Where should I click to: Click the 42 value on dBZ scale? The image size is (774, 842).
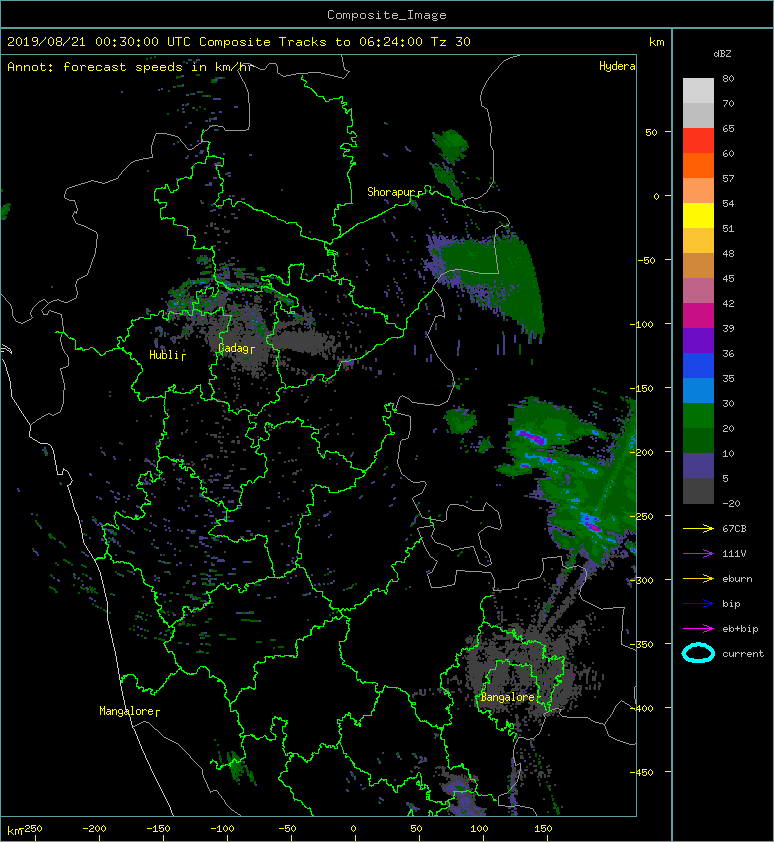(728, 303)
